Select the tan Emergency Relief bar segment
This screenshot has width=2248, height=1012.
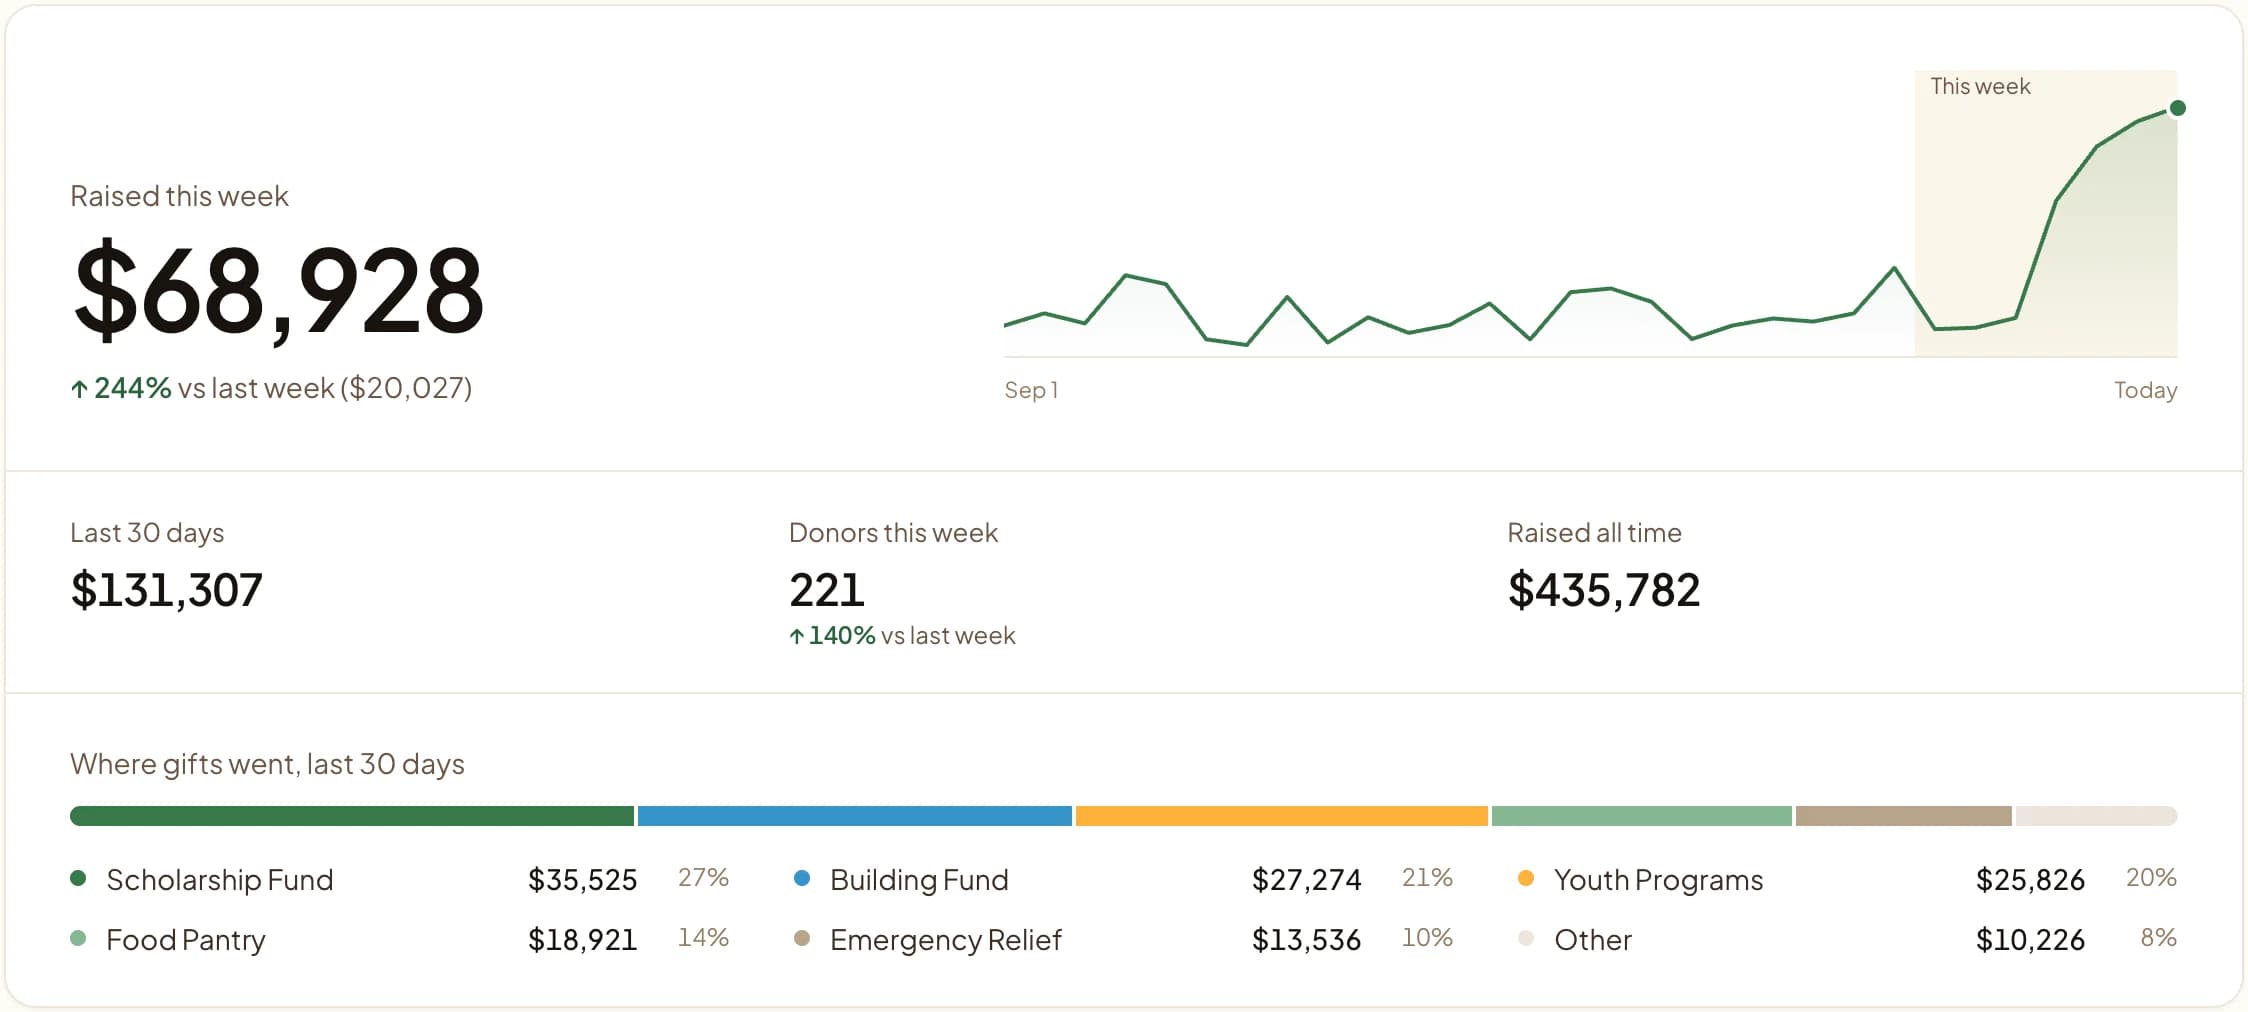[1904, 816]
